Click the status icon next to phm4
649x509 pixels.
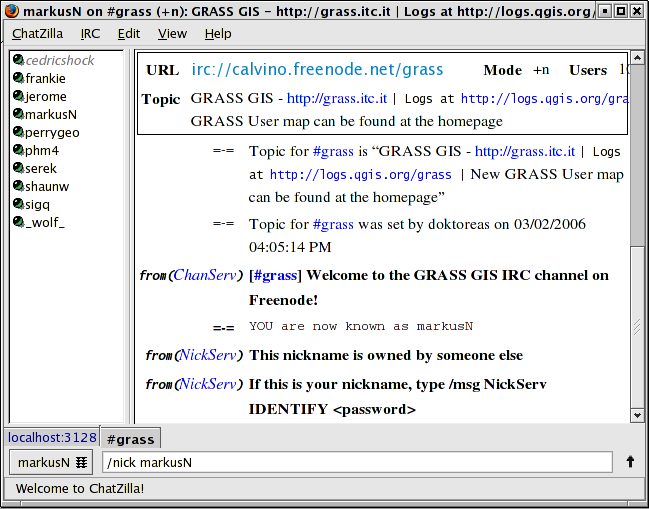coord(19,150)
